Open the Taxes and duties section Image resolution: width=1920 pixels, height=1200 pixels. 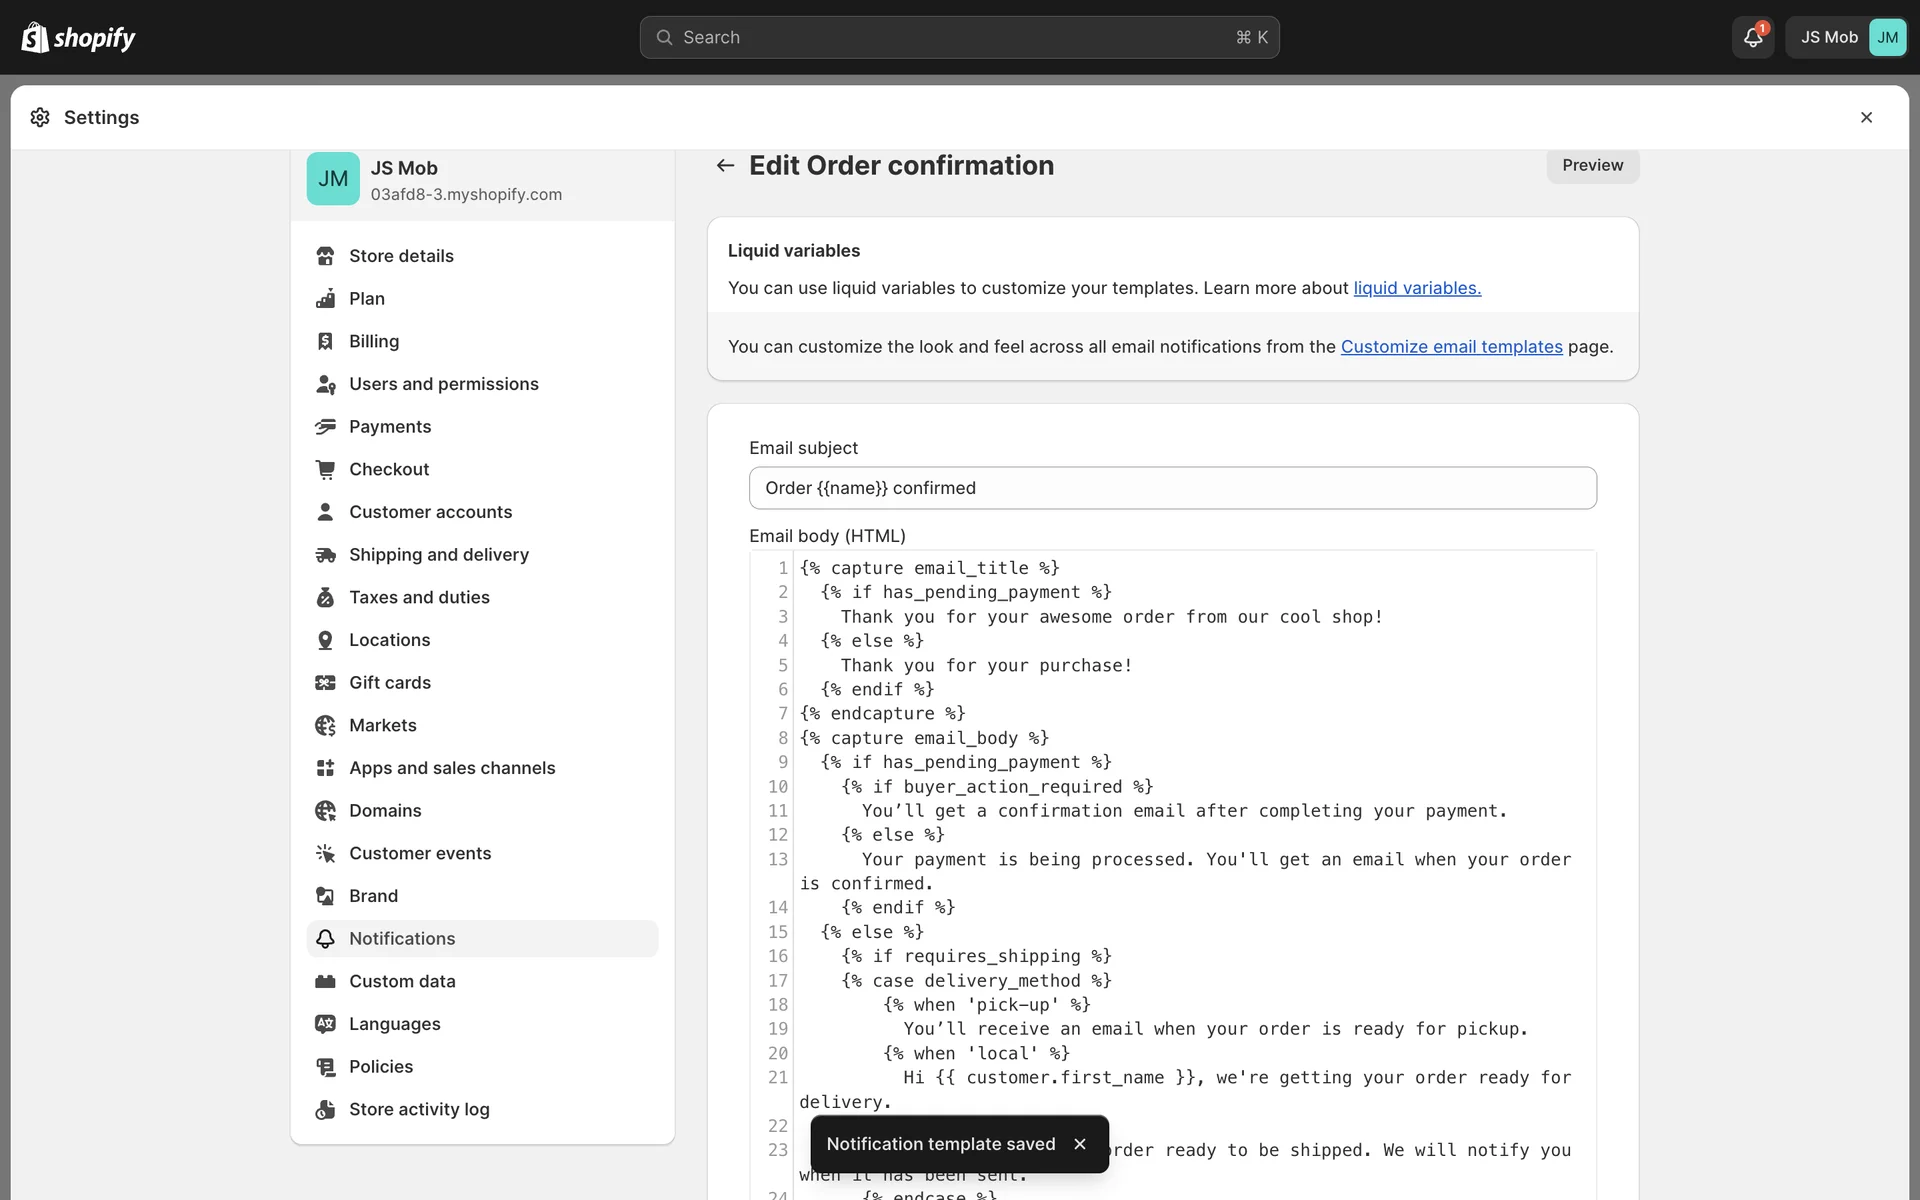(x=419, y=597)
